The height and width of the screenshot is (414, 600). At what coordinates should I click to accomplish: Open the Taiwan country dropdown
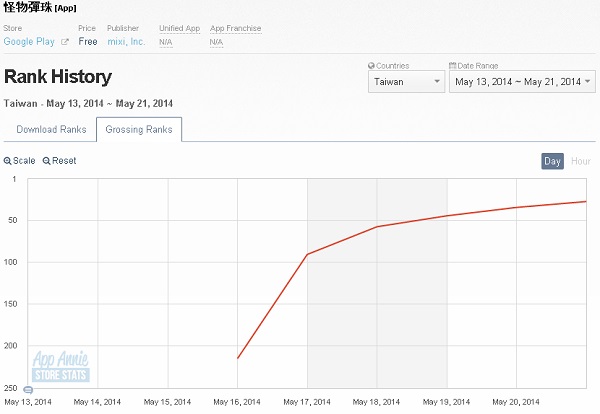405,82
